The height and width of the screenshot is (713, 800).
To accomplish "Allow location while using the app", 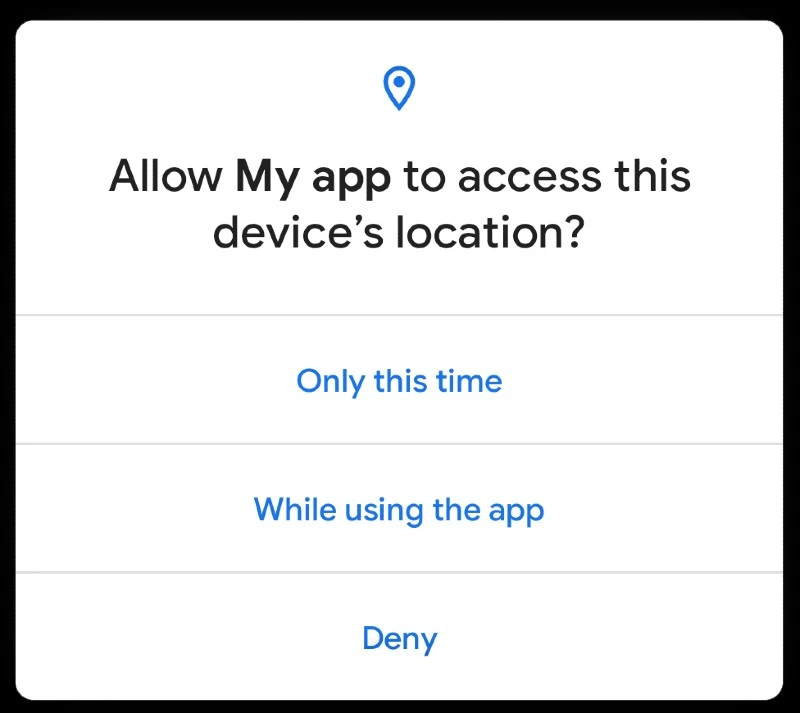I will click(399, 509).
